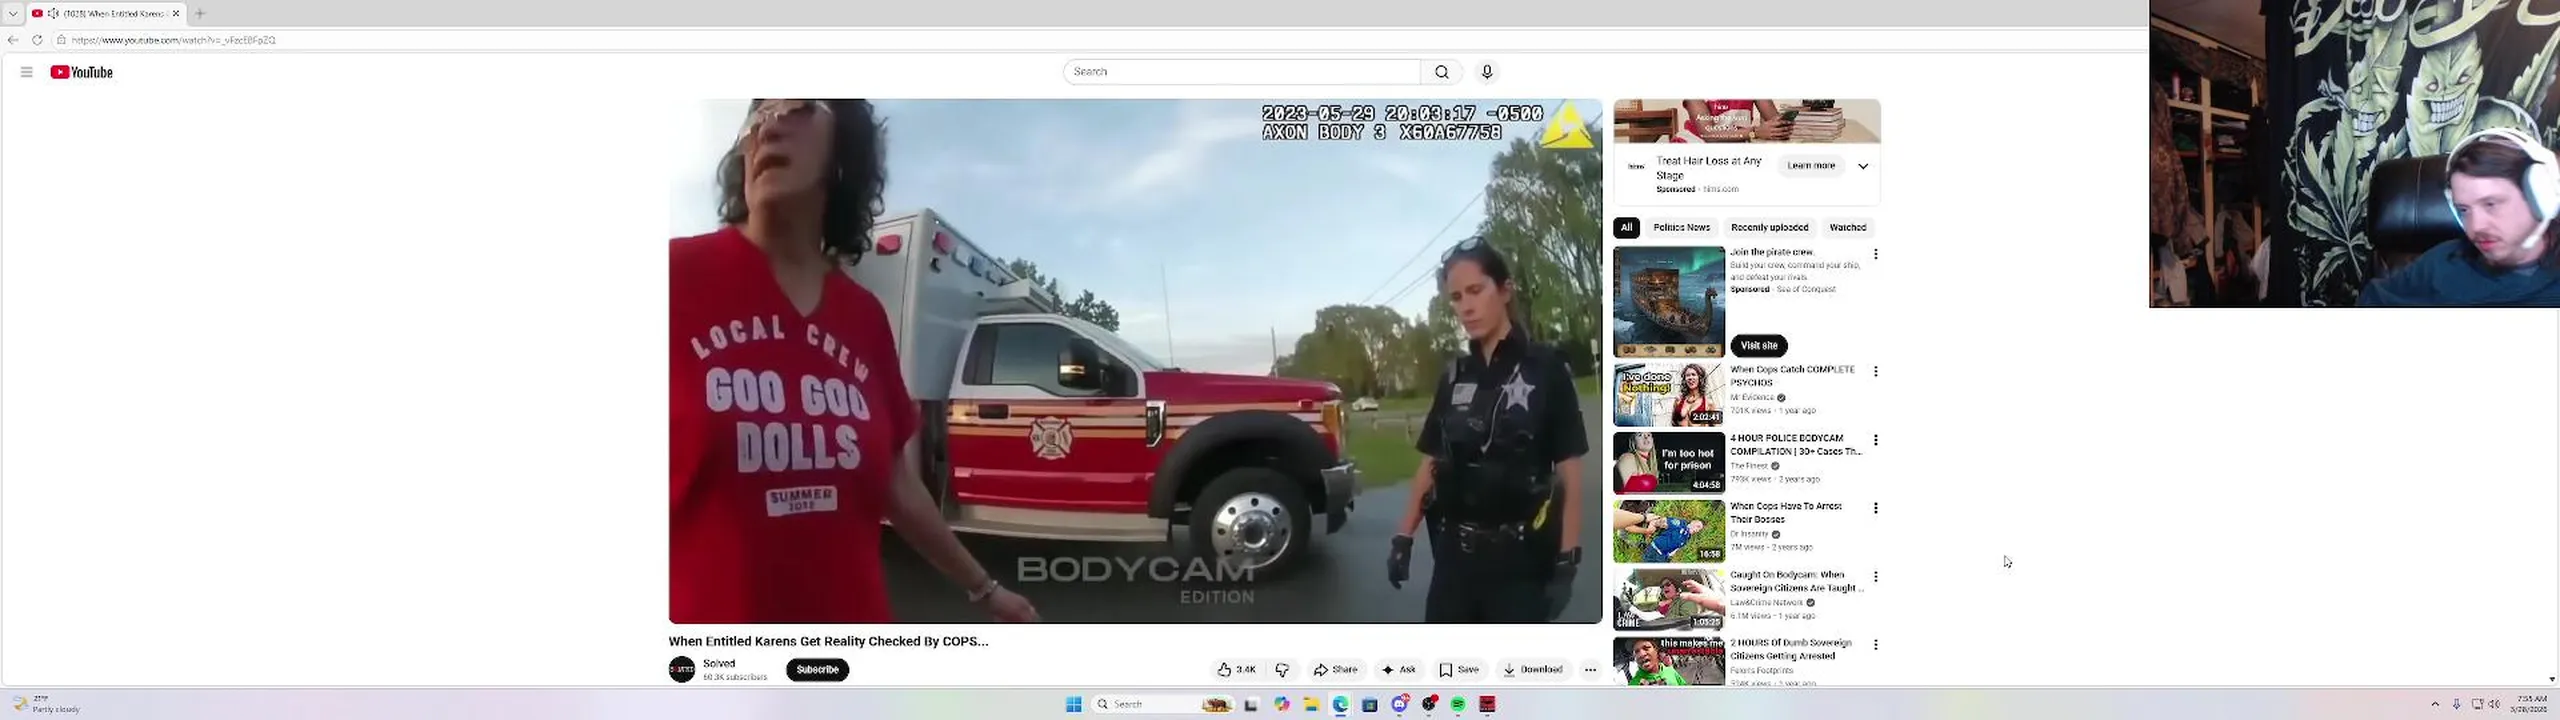The height and width of the screenshot is (720, 2560).
Task: Click the page scrollbar down arrow
Action: tap(2552, 680)
